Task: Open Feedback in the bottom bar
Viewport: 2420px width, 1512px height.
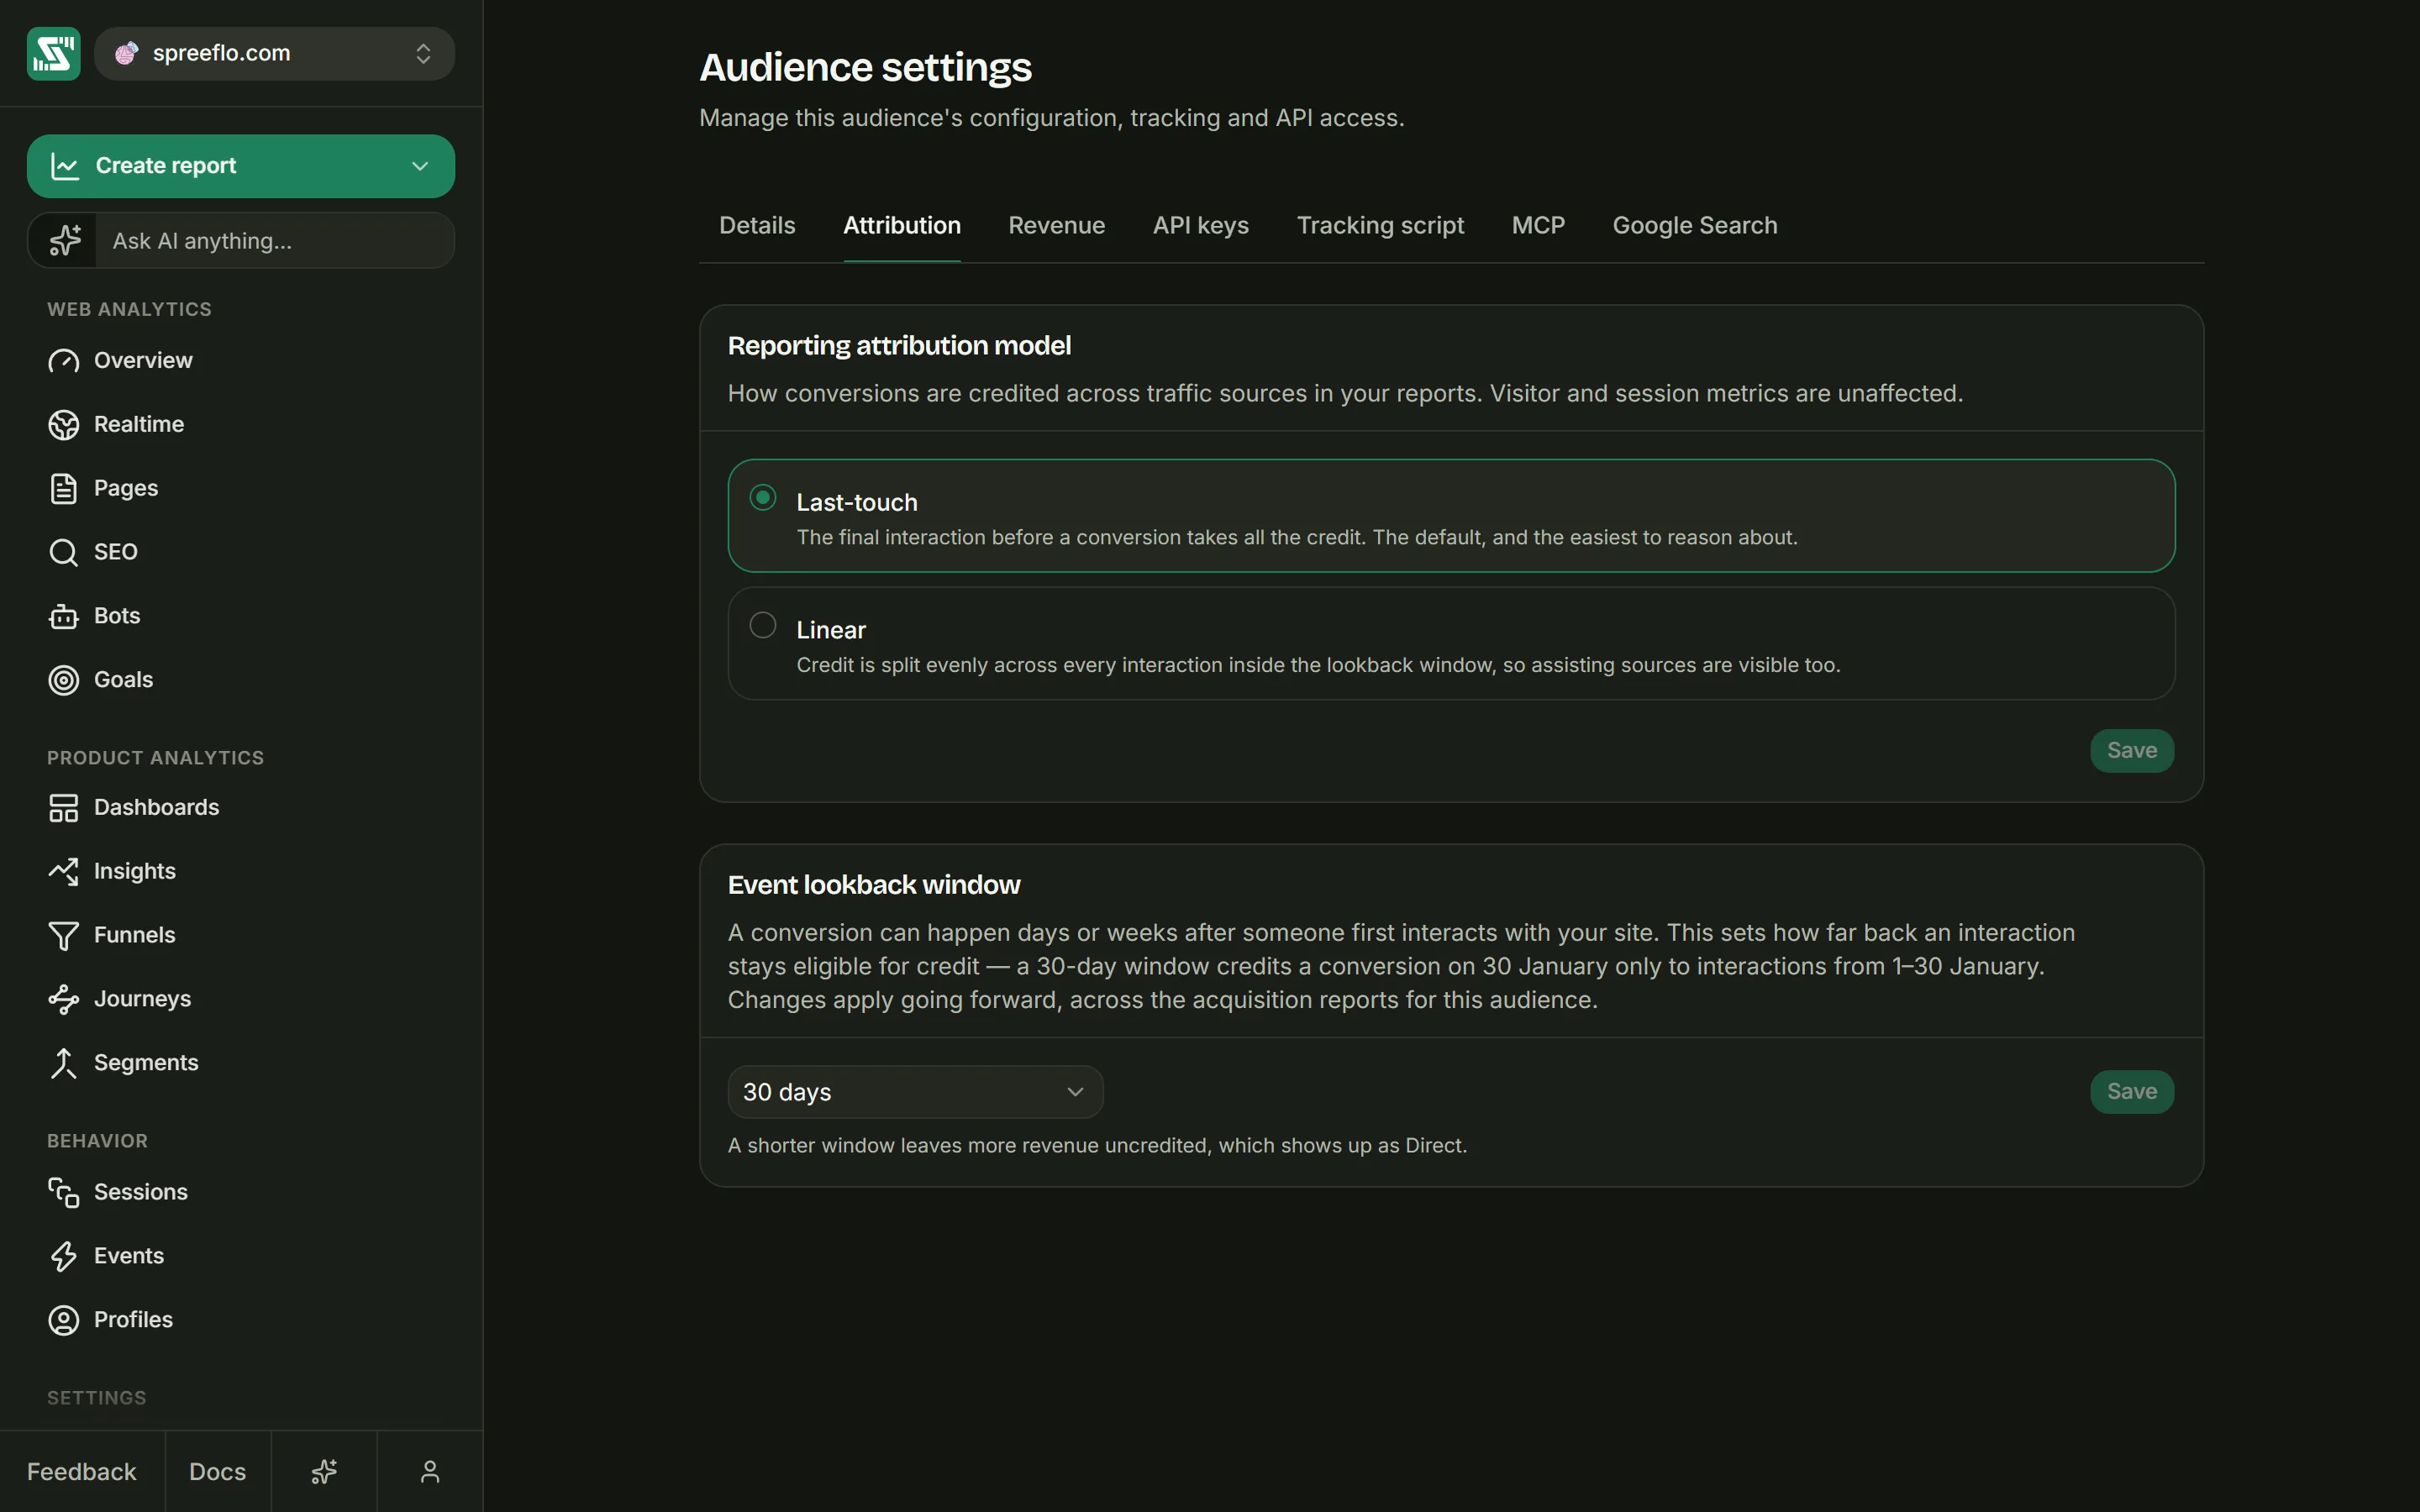Action: [82, 1472]
